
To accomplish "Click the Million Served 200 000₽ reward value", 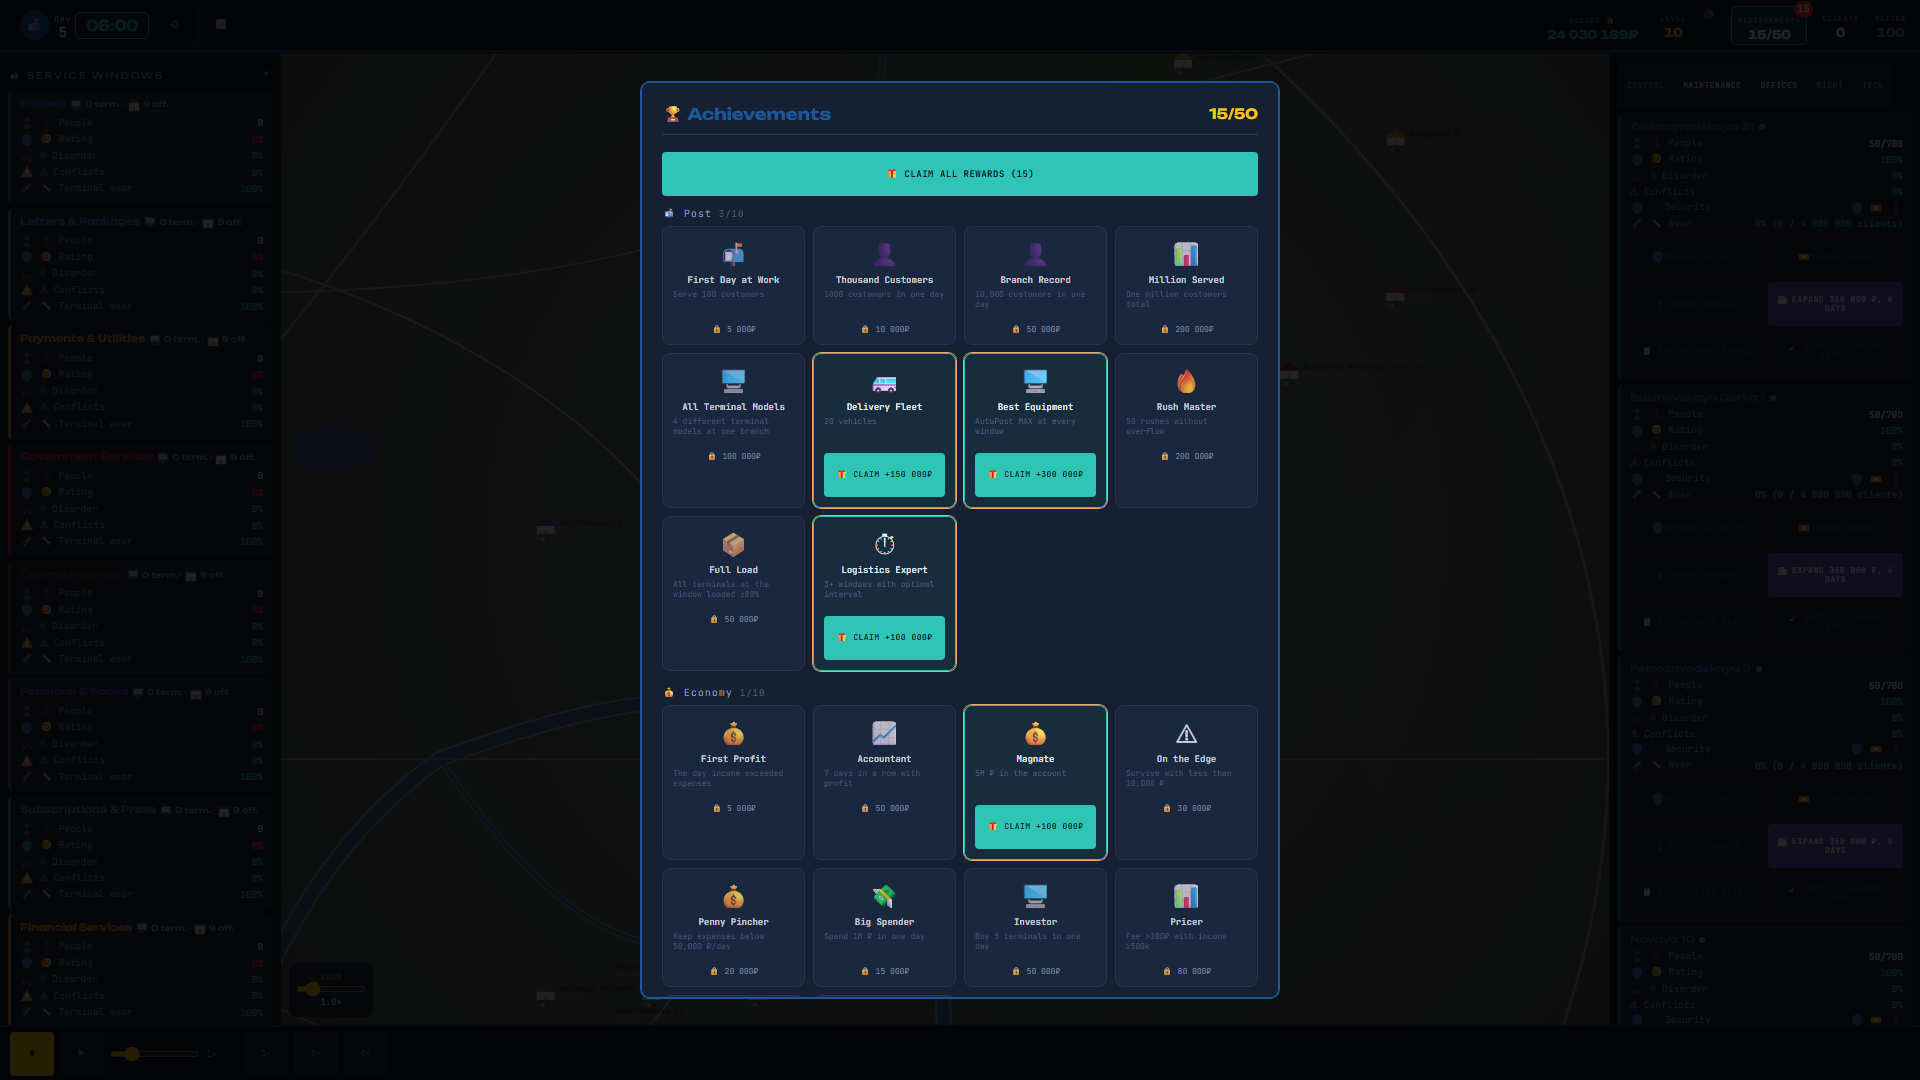I will coord(1187,329).
